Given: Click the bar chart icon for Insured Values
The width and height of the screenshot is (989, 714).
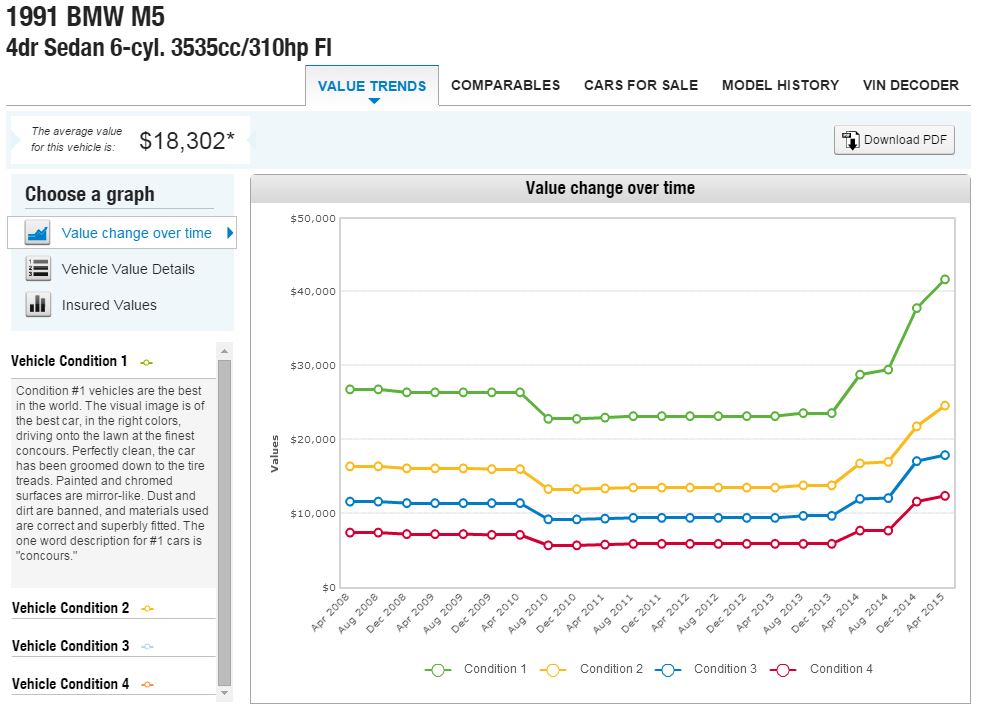Looking at the screenshot, I should pyautogui.click(x=38, y=305).
